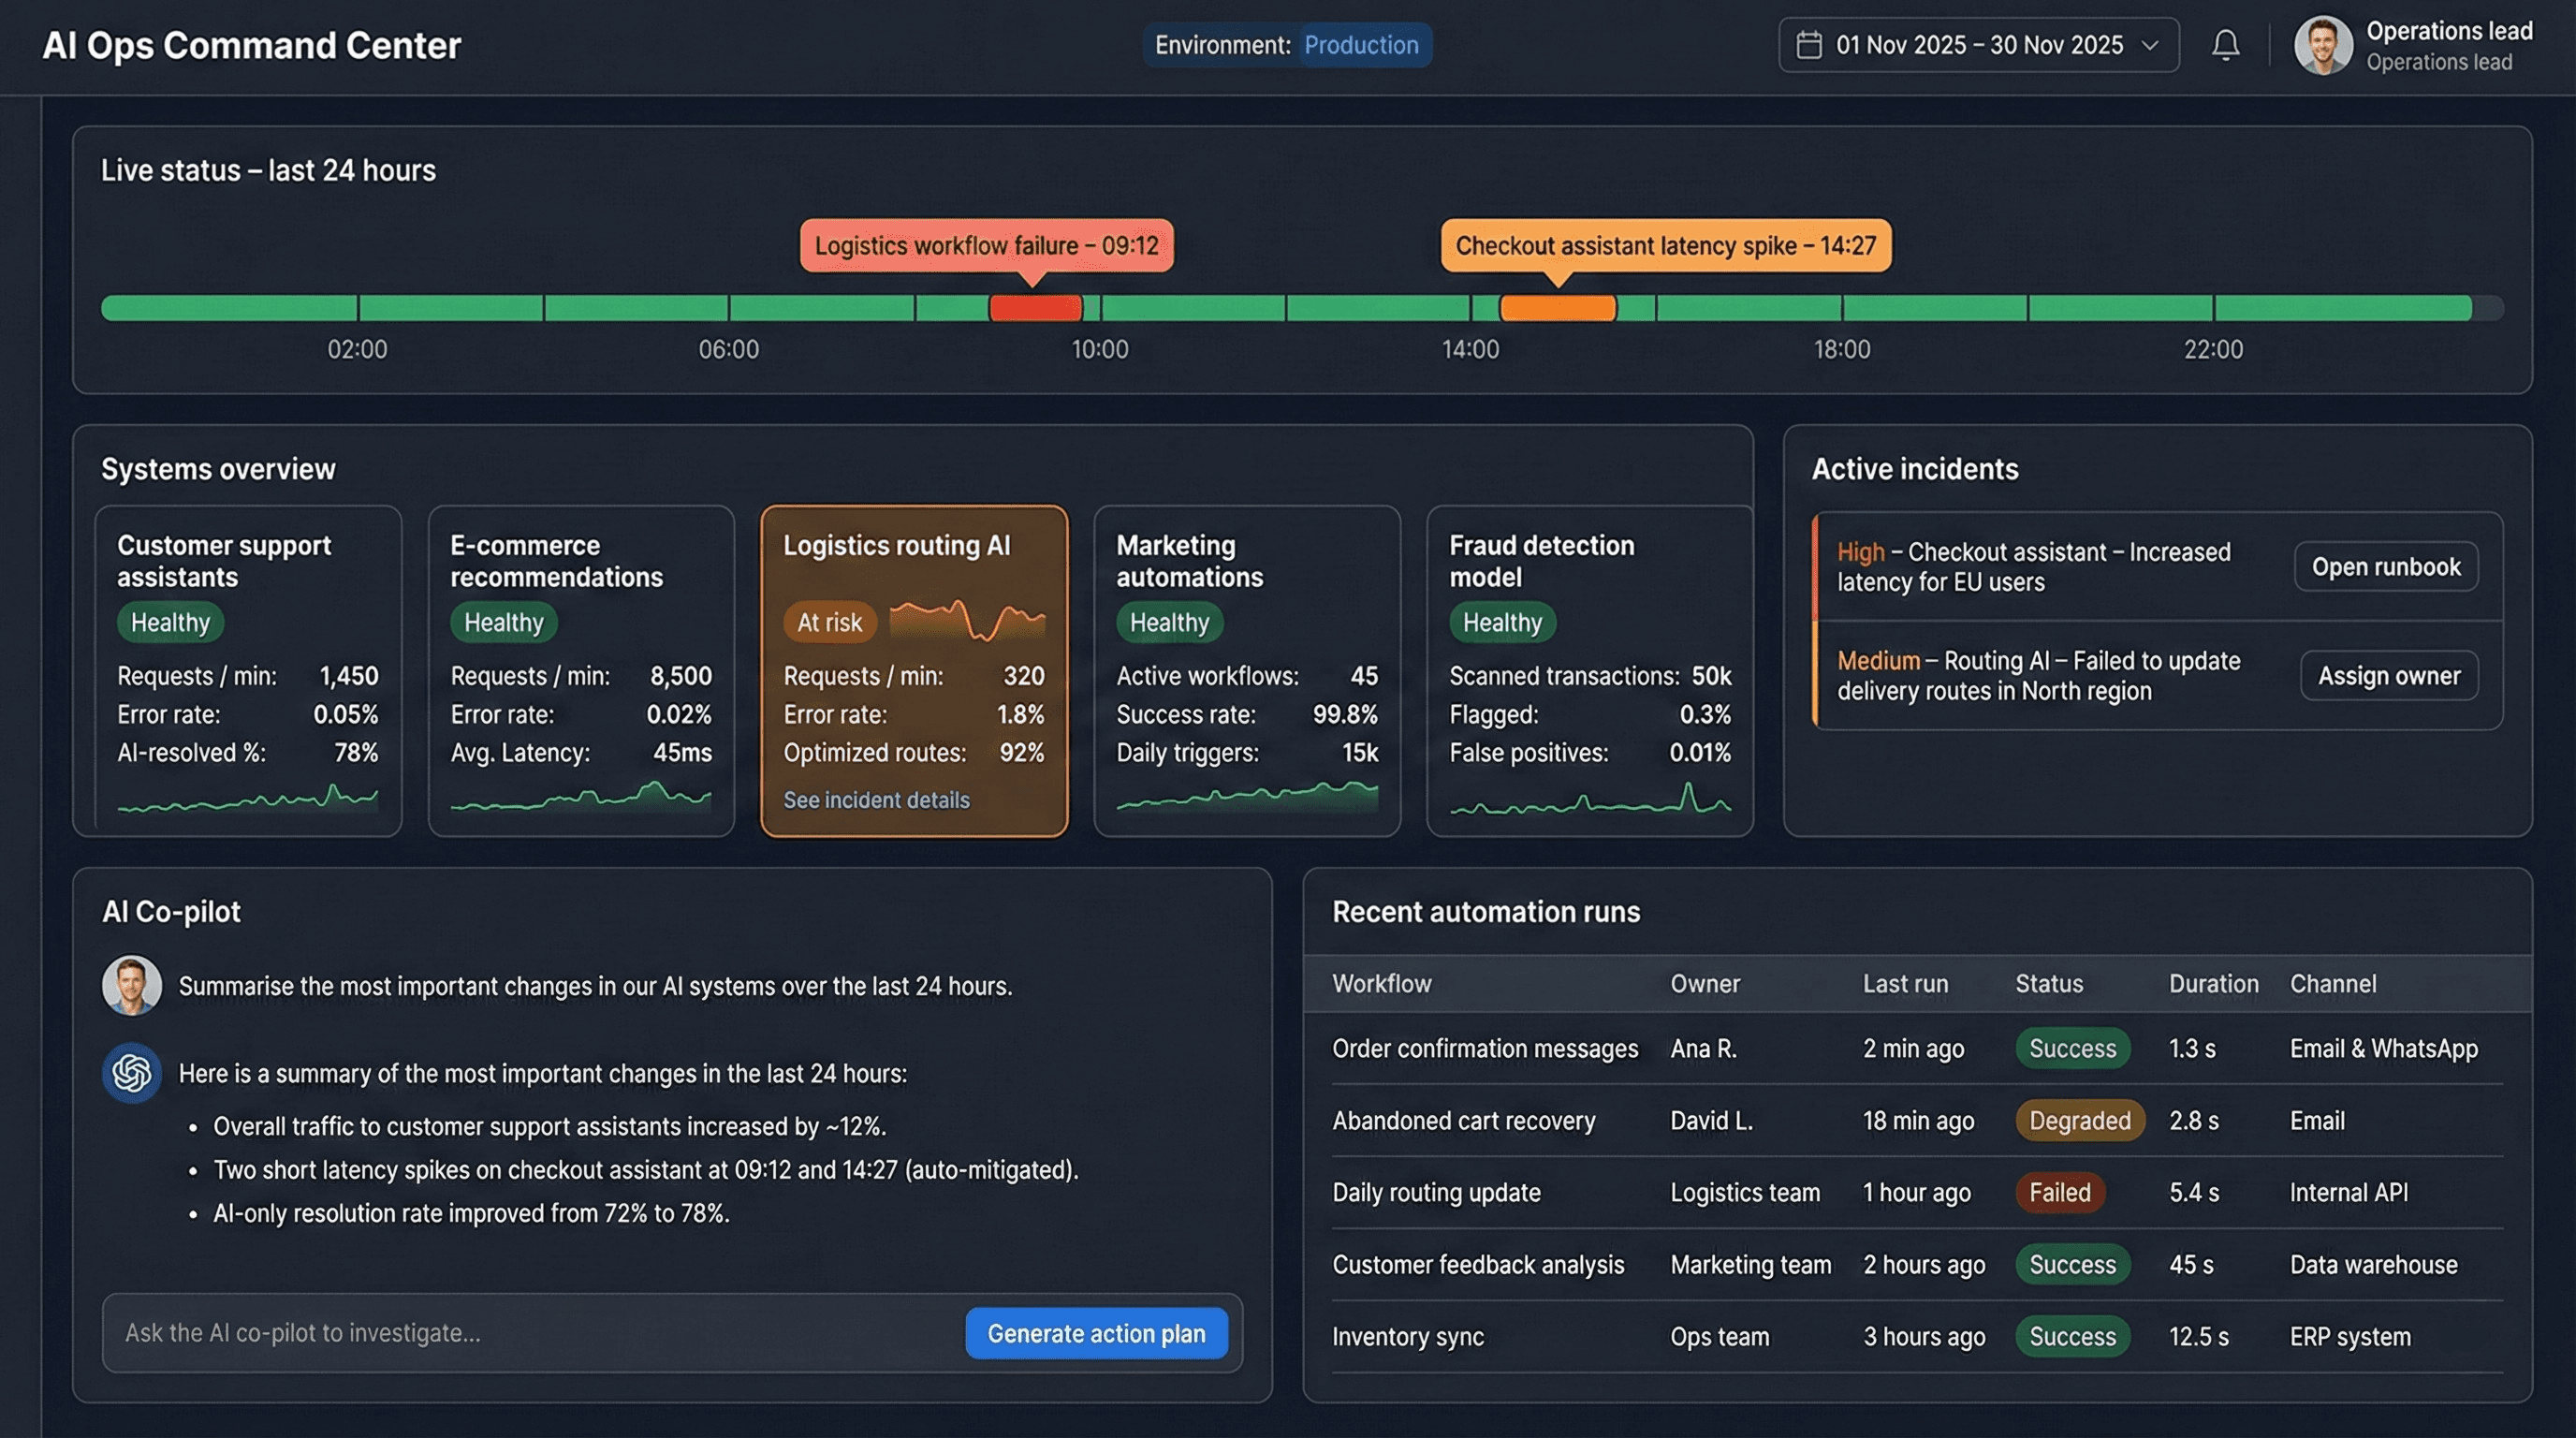Viewport: 2576px width, 1438px height.
Task: Click the user avatar in Co-pilot chat
Action: [x=132, y=985]
